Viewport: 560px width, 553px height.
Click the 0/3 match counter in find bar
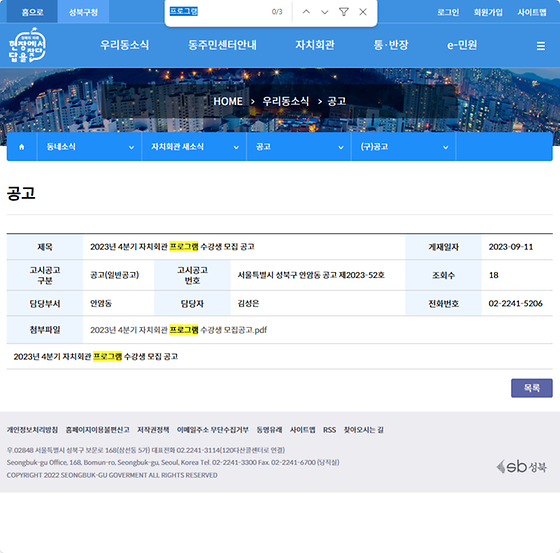(x=277, y=12)
